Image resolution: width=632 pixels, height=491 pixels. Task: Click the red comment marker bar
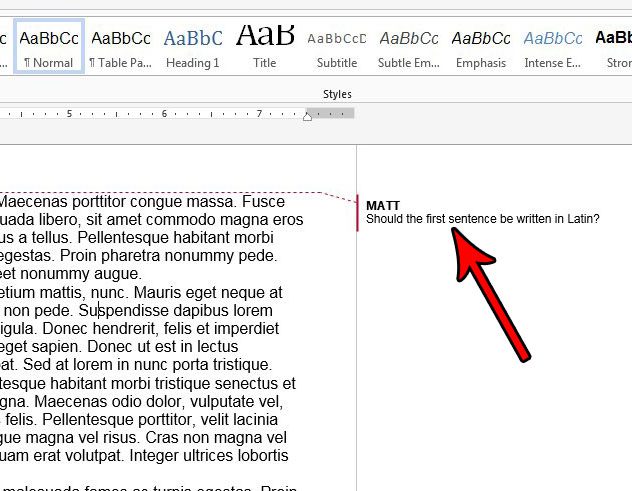(358, 213)
